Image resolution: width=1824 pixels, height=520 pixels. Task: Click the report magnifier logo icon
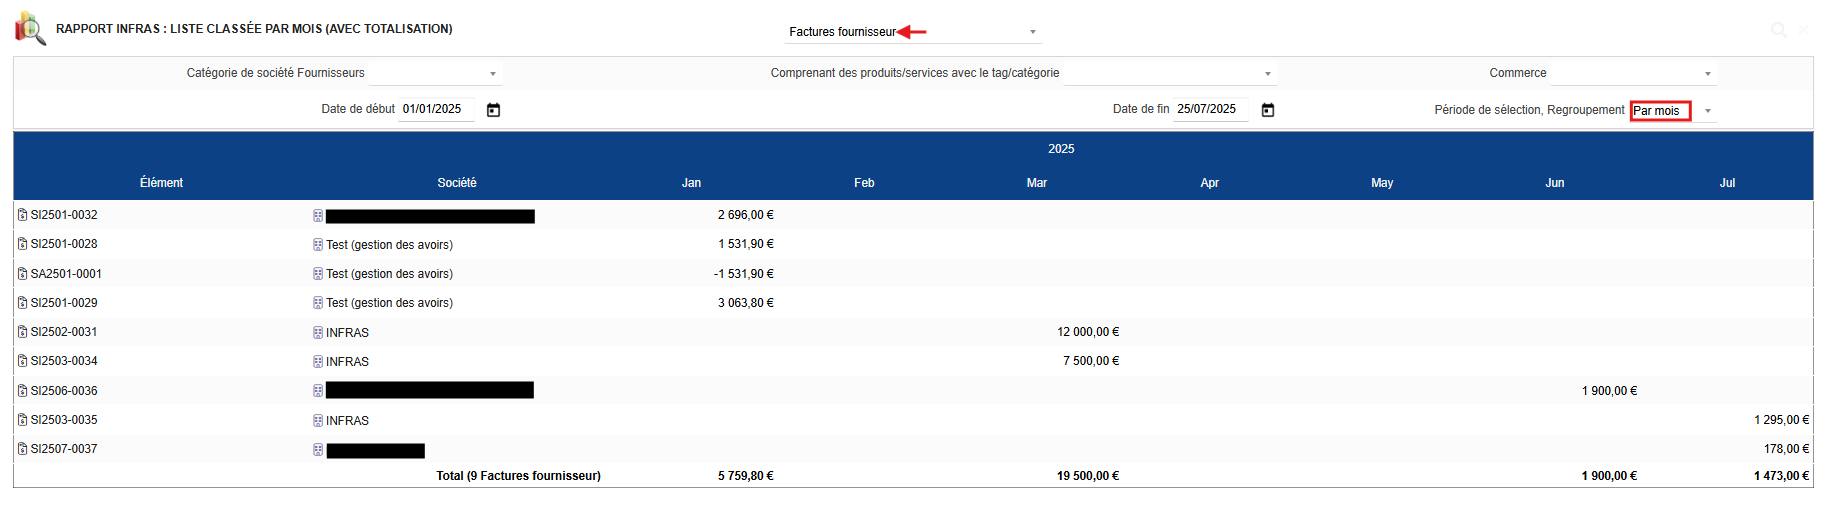30,28
